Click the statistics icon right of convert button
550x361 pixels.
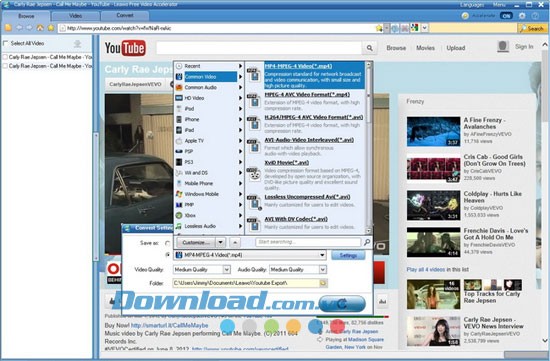[x=382, y=301]
